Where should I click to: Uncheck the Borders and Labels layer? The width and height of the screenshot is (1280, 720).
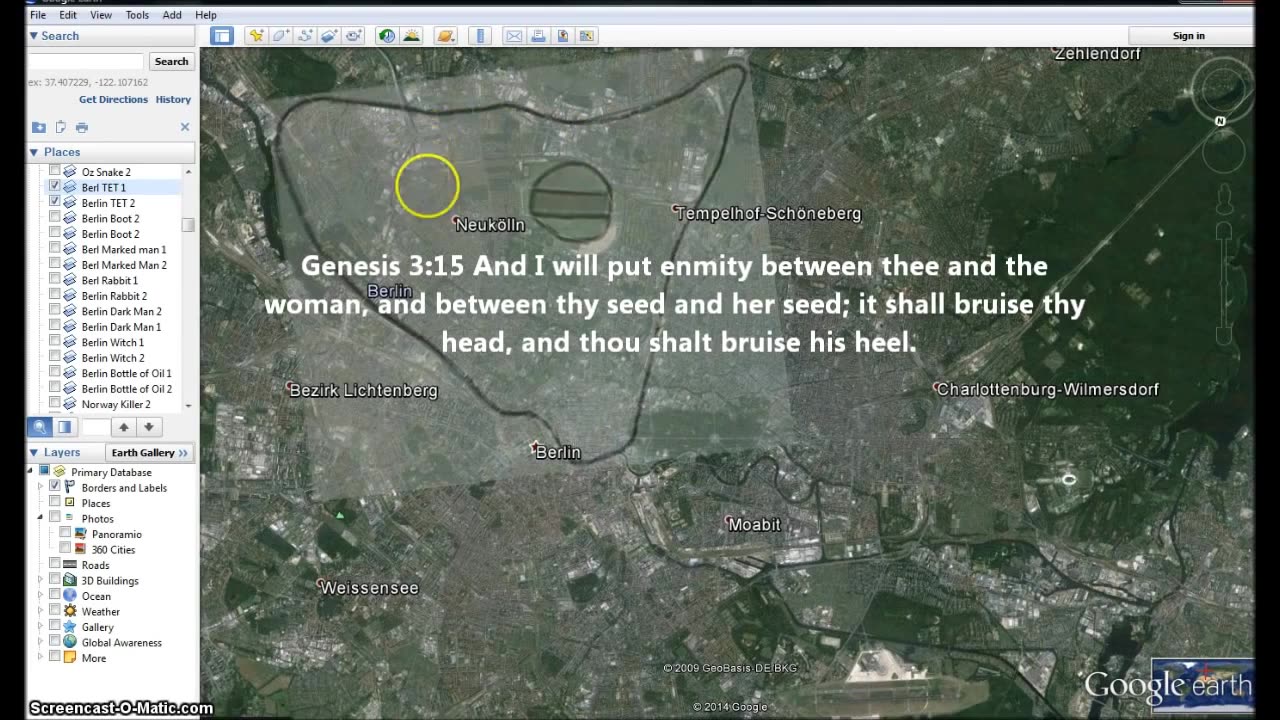pos(55,487)
